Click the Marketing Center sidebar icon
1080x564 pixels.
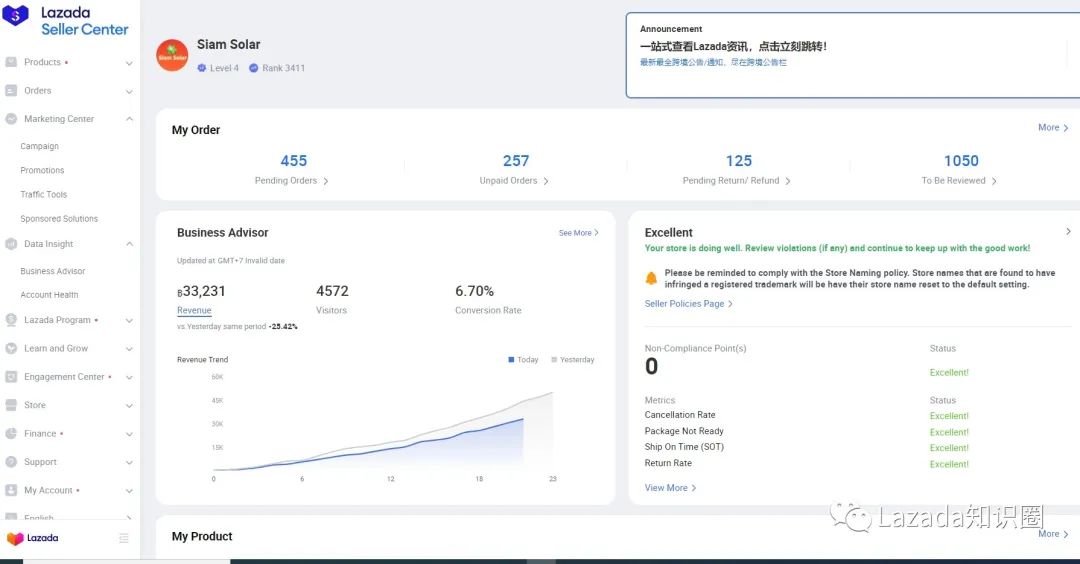click(11, 118)
